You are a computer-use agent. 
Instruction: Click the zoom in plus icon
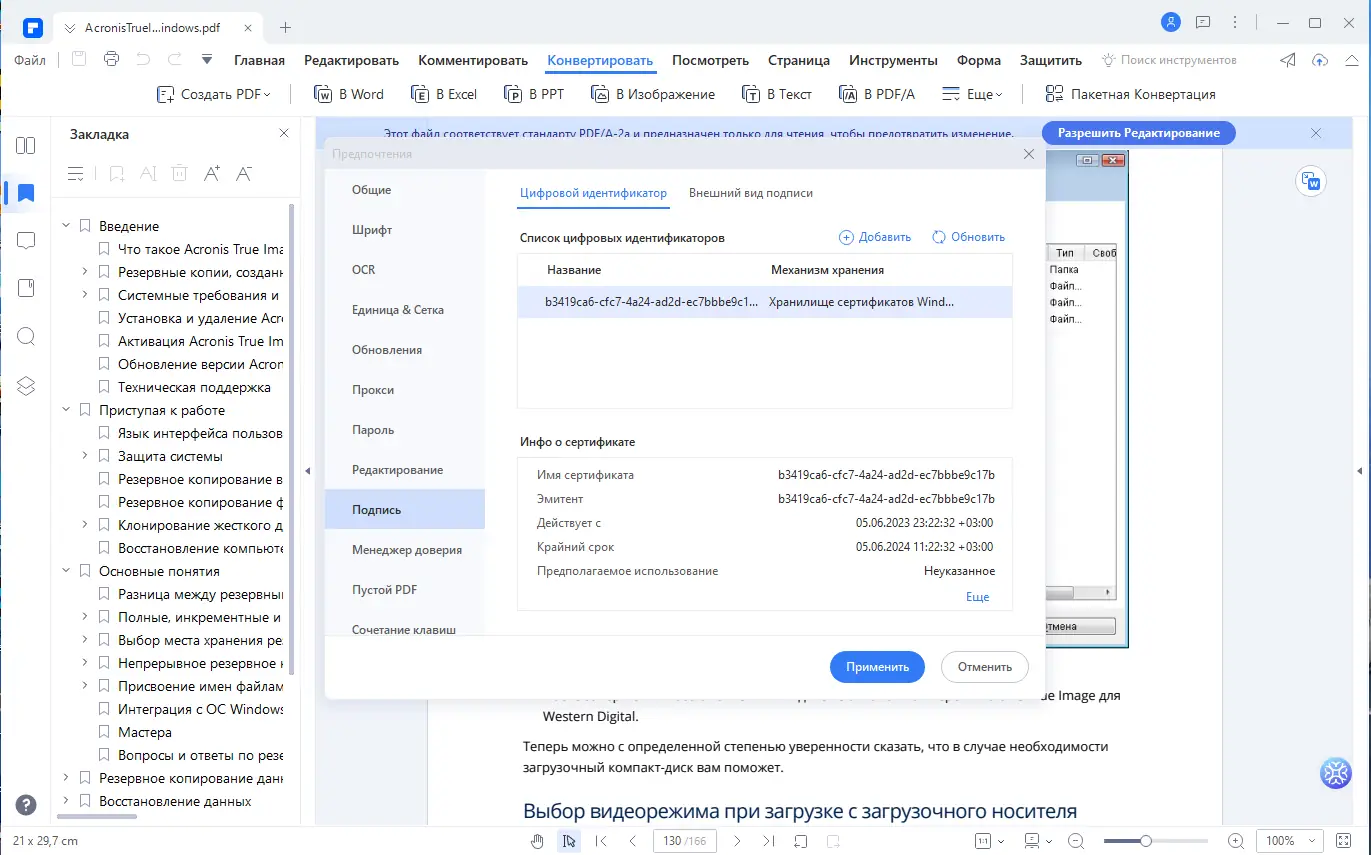1236,841
